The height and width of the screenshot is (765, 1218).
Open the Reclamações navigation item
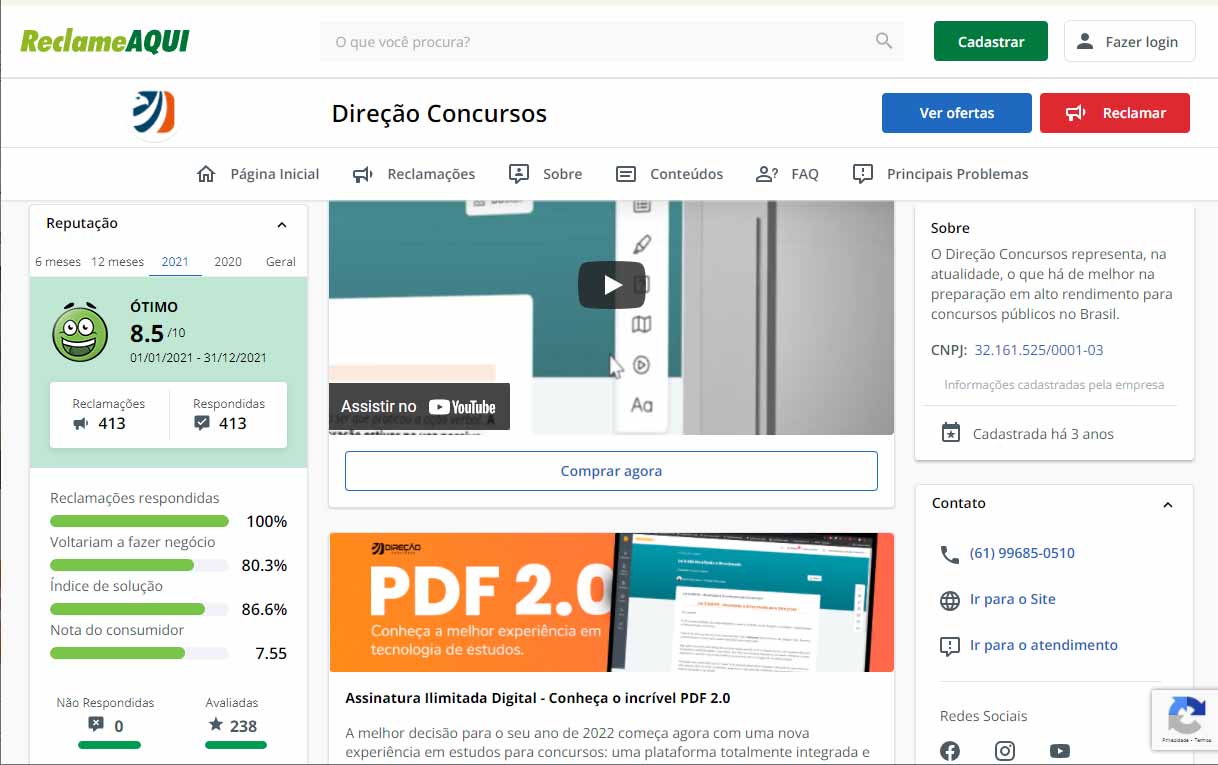414,174
